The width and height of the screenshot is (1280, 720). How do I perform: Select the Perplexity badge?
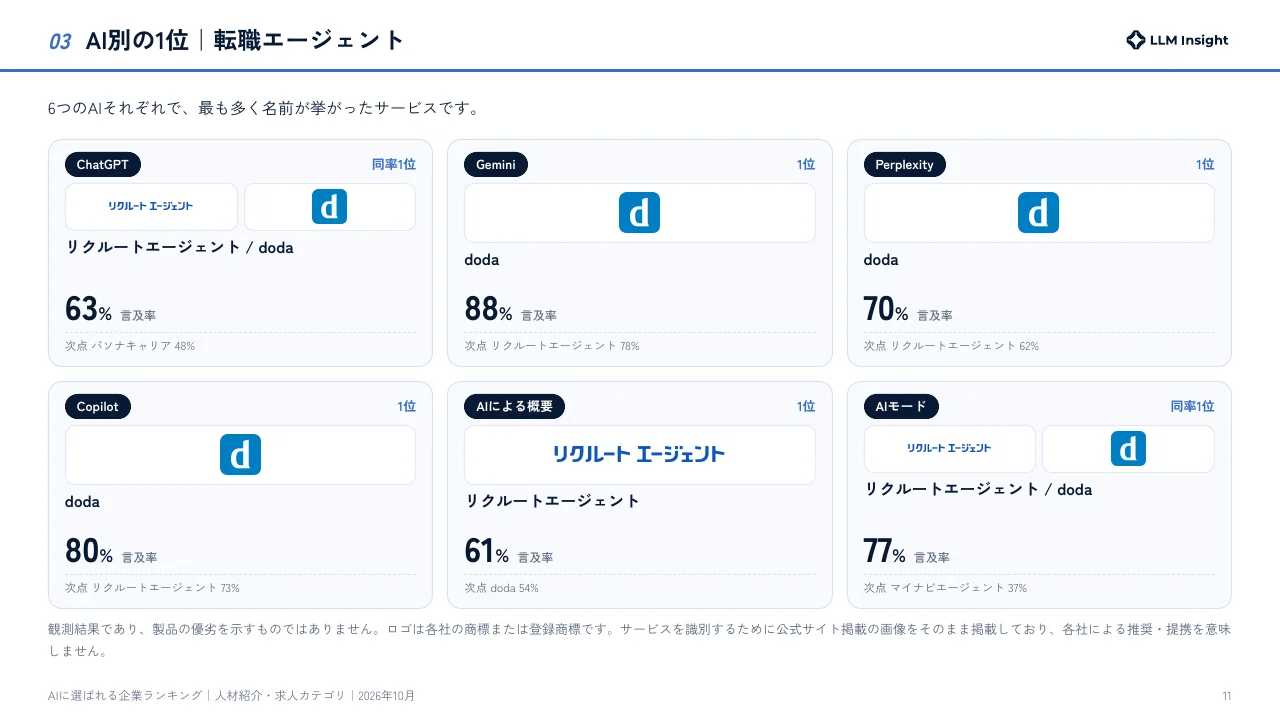(x=904, y=165)
